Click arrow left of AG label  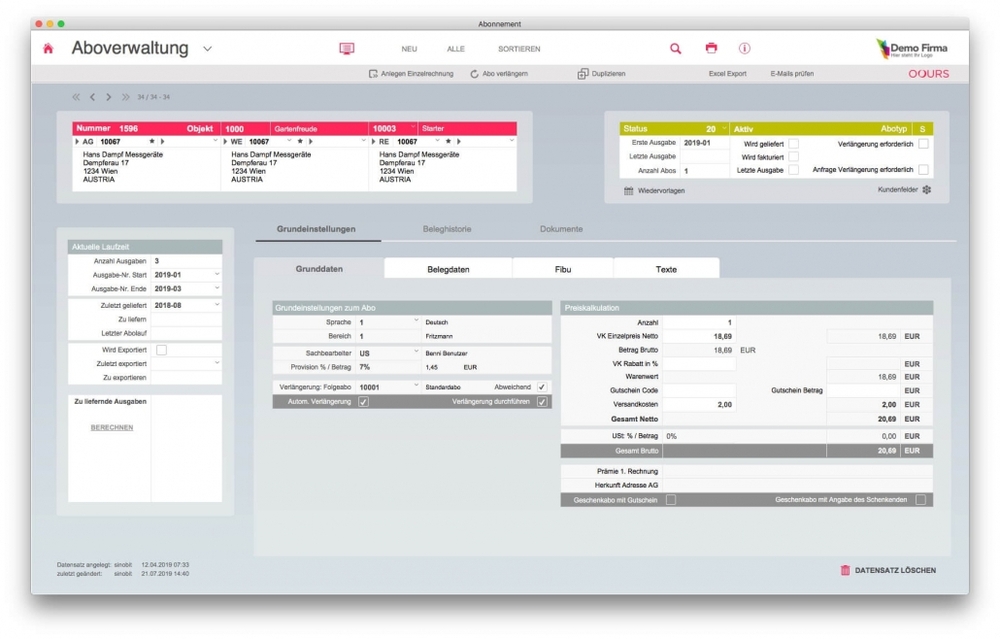[77, 142]
